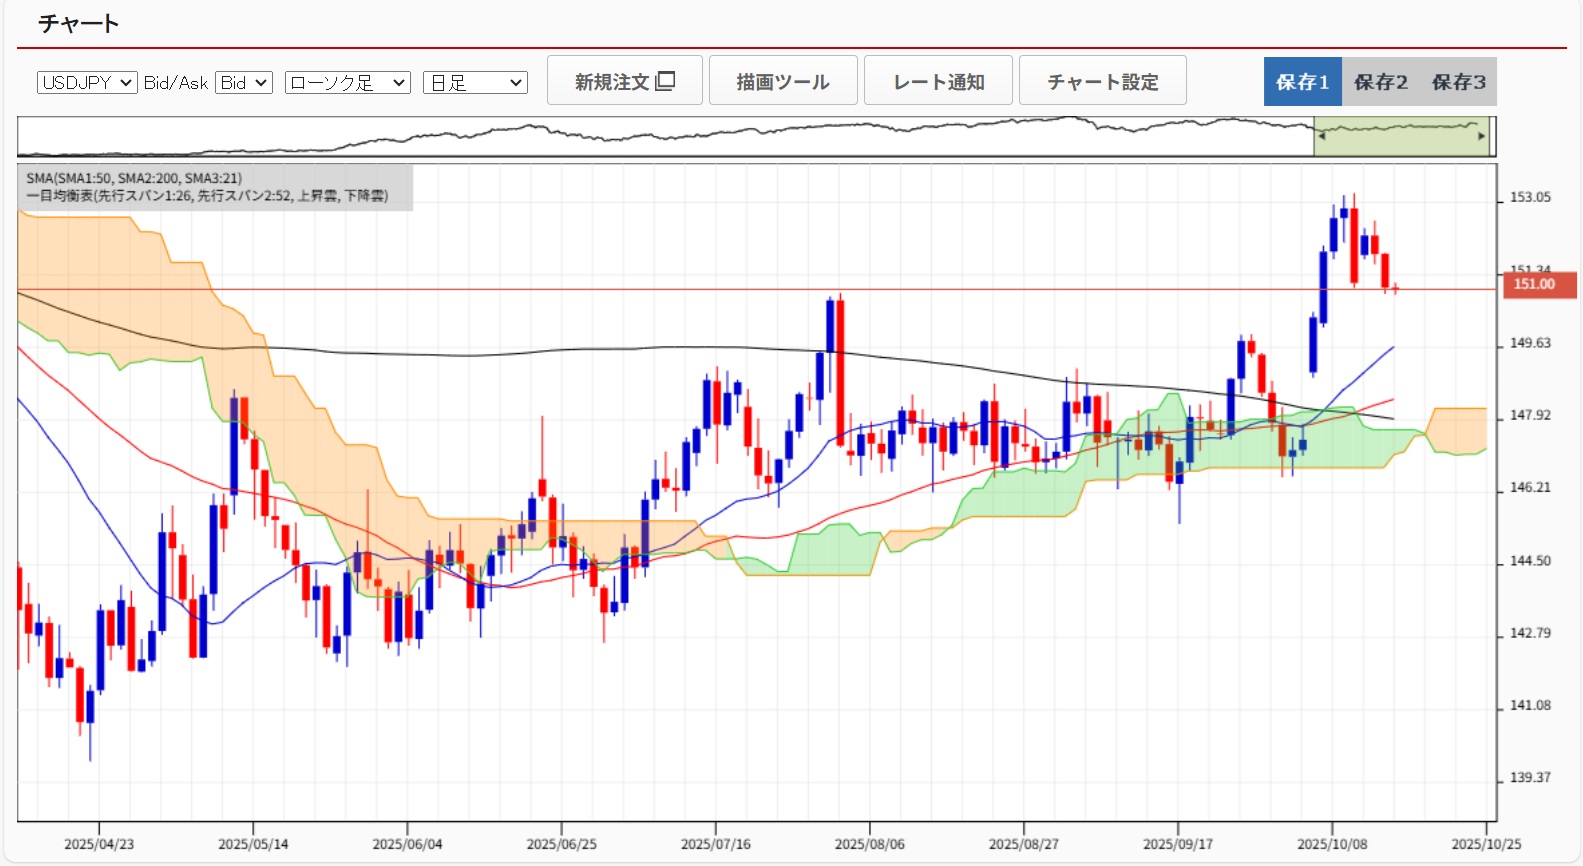This screenshot has height=866, width=1583.
Task: Click the left handle arrow of range navigator
Action: click(1321, 137)
